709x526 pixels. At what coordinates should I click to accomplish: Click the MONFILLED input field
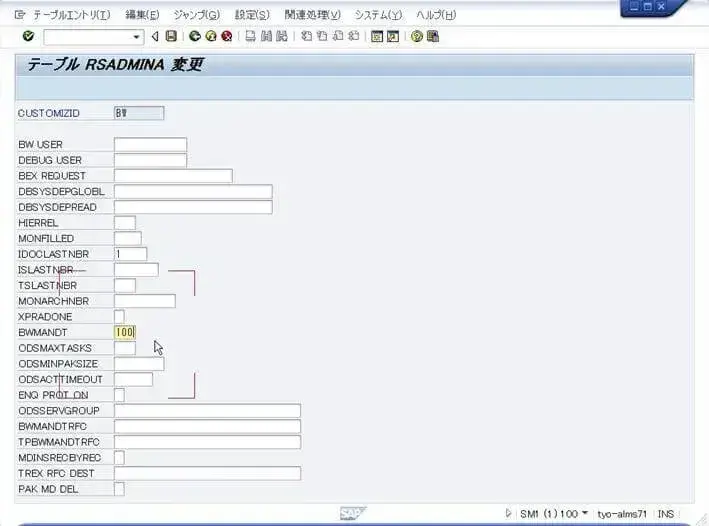coord(128,238)
